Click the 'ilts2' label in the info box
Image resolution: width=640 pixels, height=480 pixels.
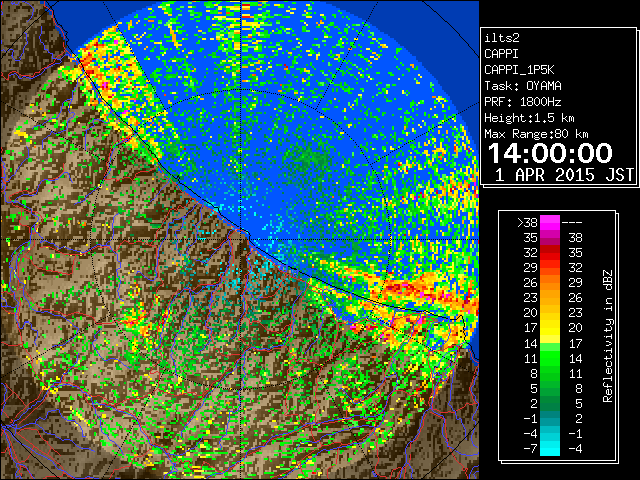click(502, 38)
